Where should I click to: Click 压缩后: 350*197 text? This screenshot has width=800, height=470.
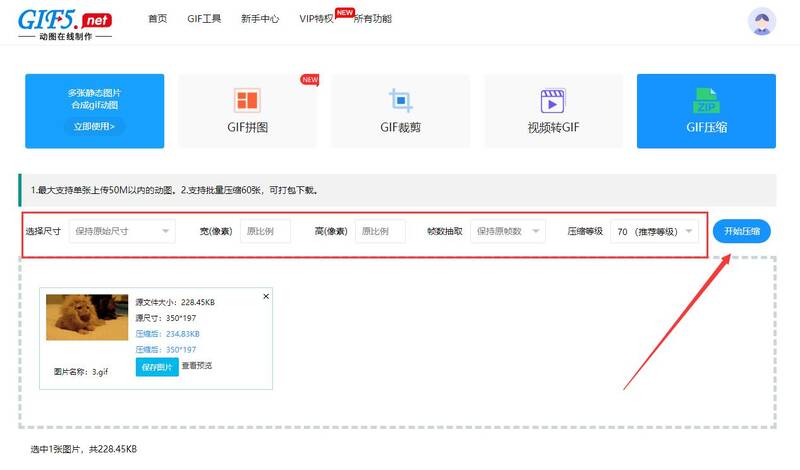[x=166, y=350]
